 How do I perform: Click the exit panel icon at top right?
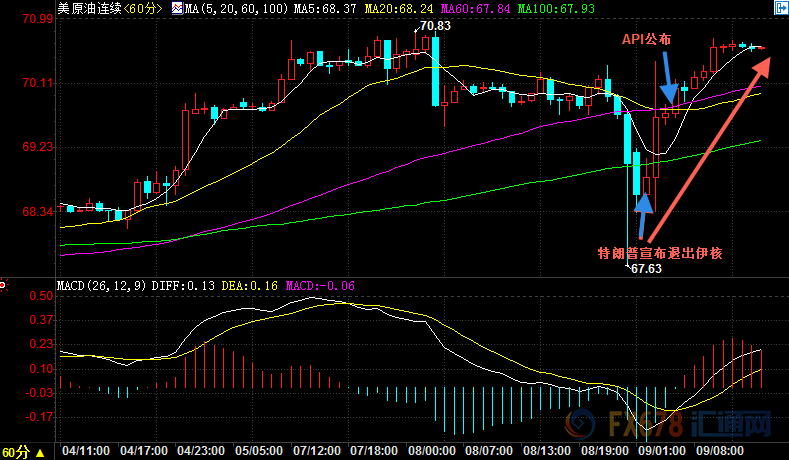pyautogui.click(x=781, y=8)
